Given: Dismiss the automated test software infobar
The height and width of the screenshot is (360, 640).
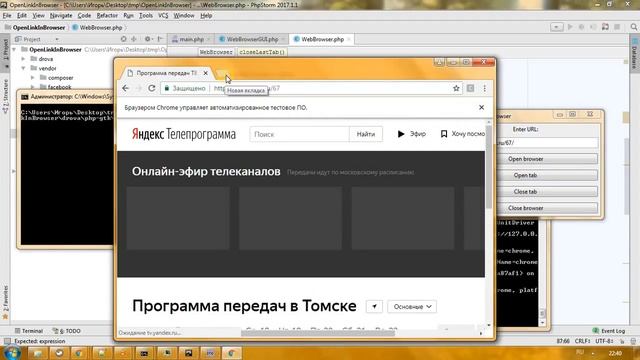Looking at the screenshot, I should click(481, 107).
